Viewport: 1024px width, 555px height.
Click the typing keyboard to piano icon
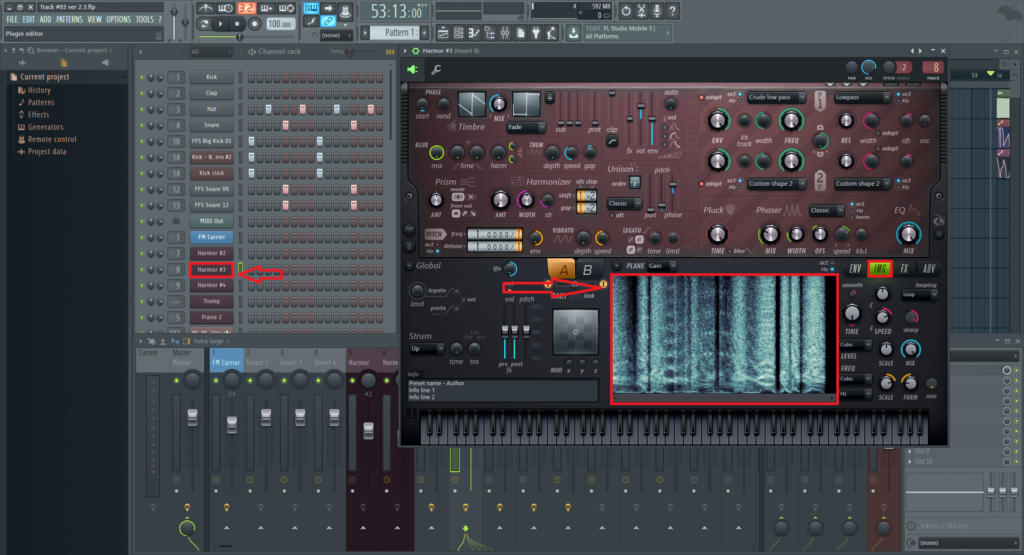[x=311, y=8]
